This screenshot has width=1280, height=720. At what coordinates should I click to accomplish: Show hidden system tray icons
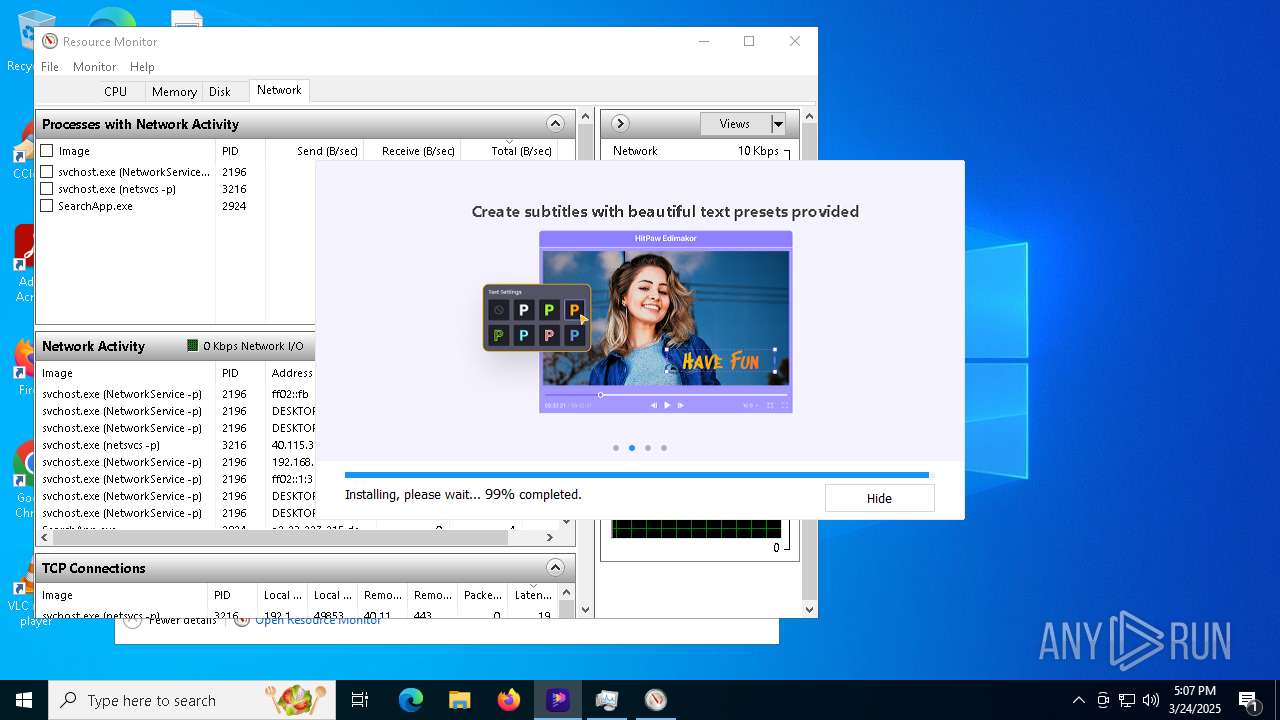pos(1078,700)
